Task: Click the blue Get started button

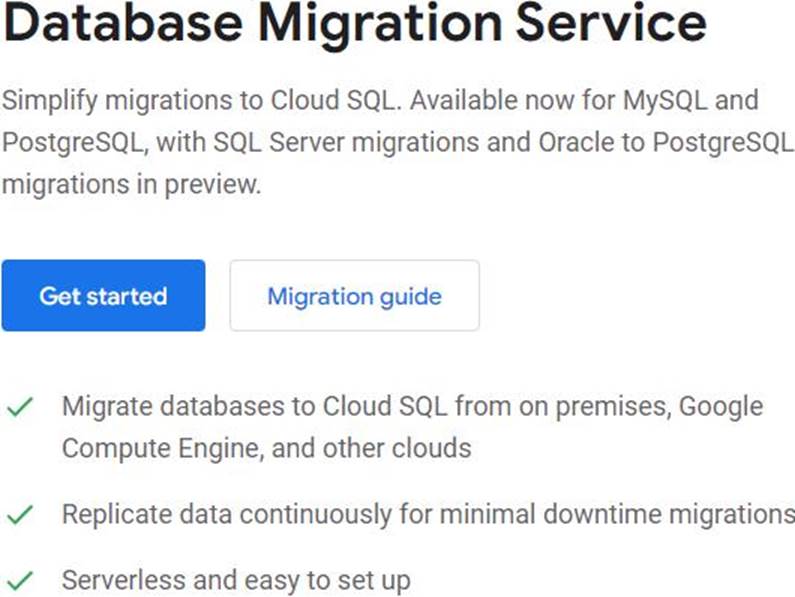Action: 103,296
